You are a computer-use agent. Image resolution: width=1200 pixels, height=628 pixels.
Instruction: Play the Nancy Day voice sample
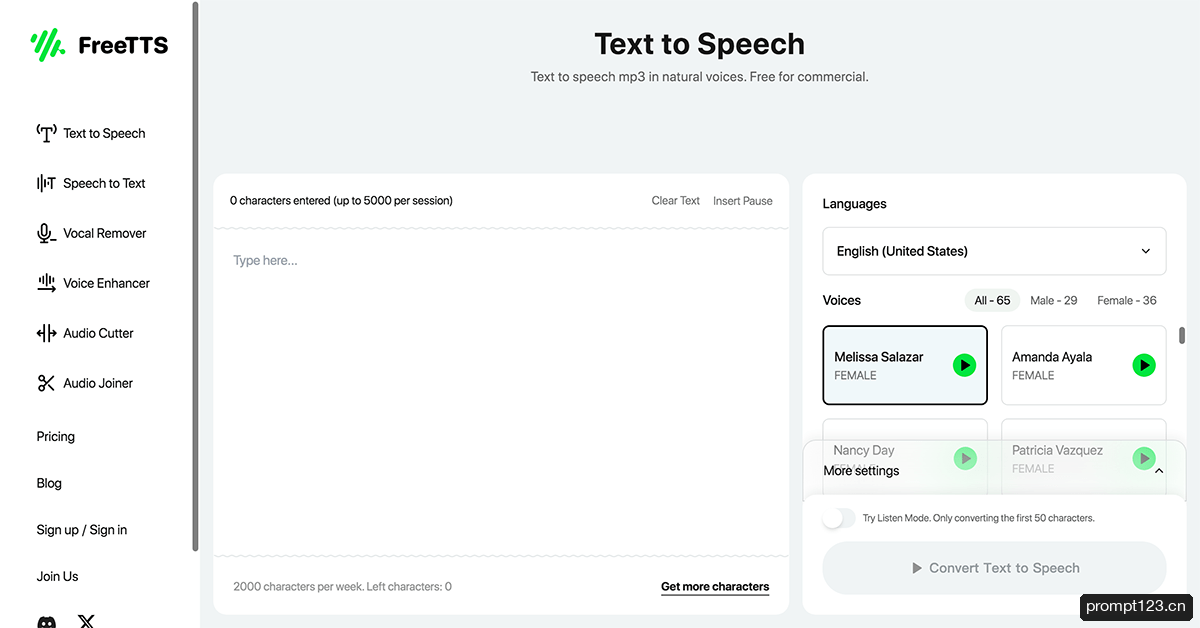click(964, 458)
